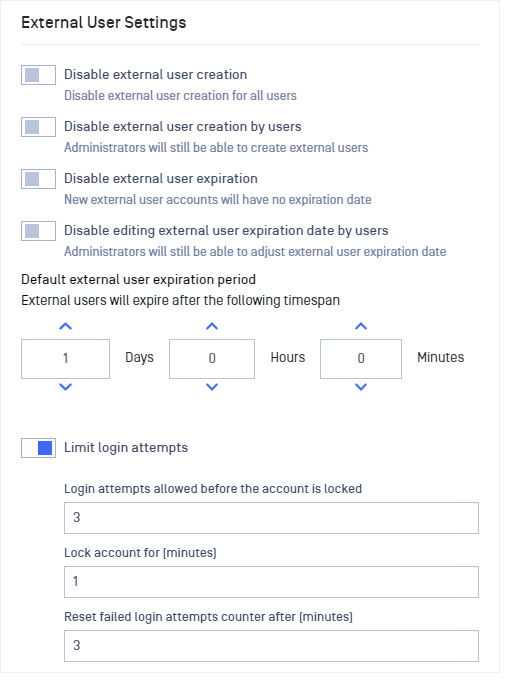Increment Minutes using the up chevron
This screenshot has width=520, height=687.
click(x=361, y=326)
